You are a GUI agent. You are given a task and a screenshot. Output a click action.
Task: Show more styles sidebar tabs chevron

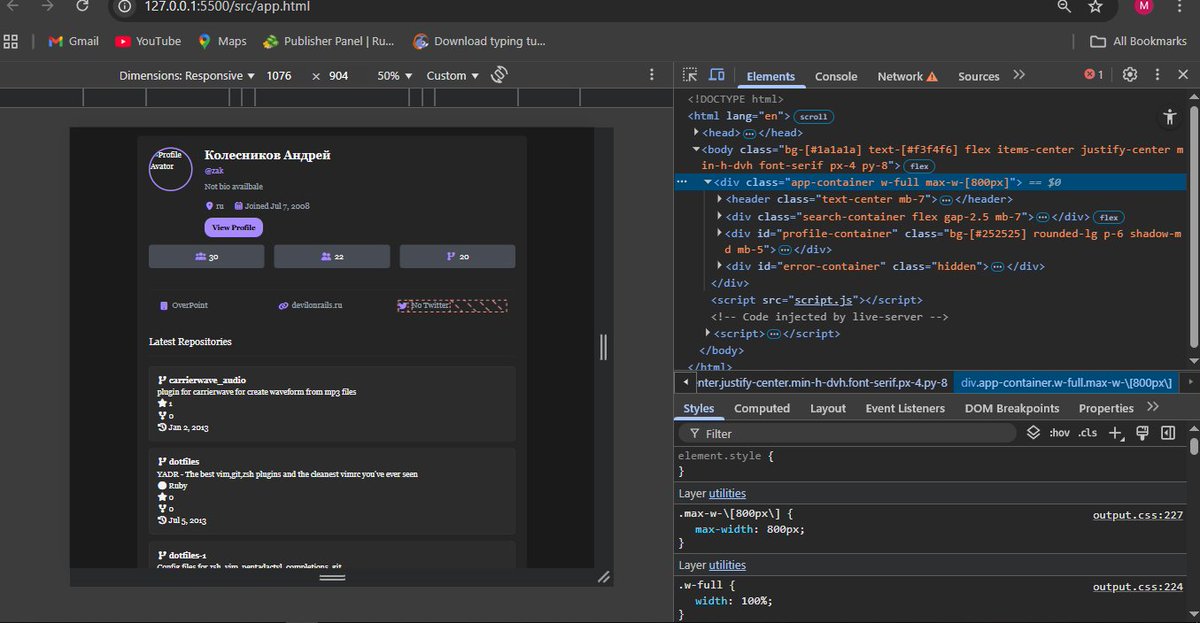[x=1153, y=407]
